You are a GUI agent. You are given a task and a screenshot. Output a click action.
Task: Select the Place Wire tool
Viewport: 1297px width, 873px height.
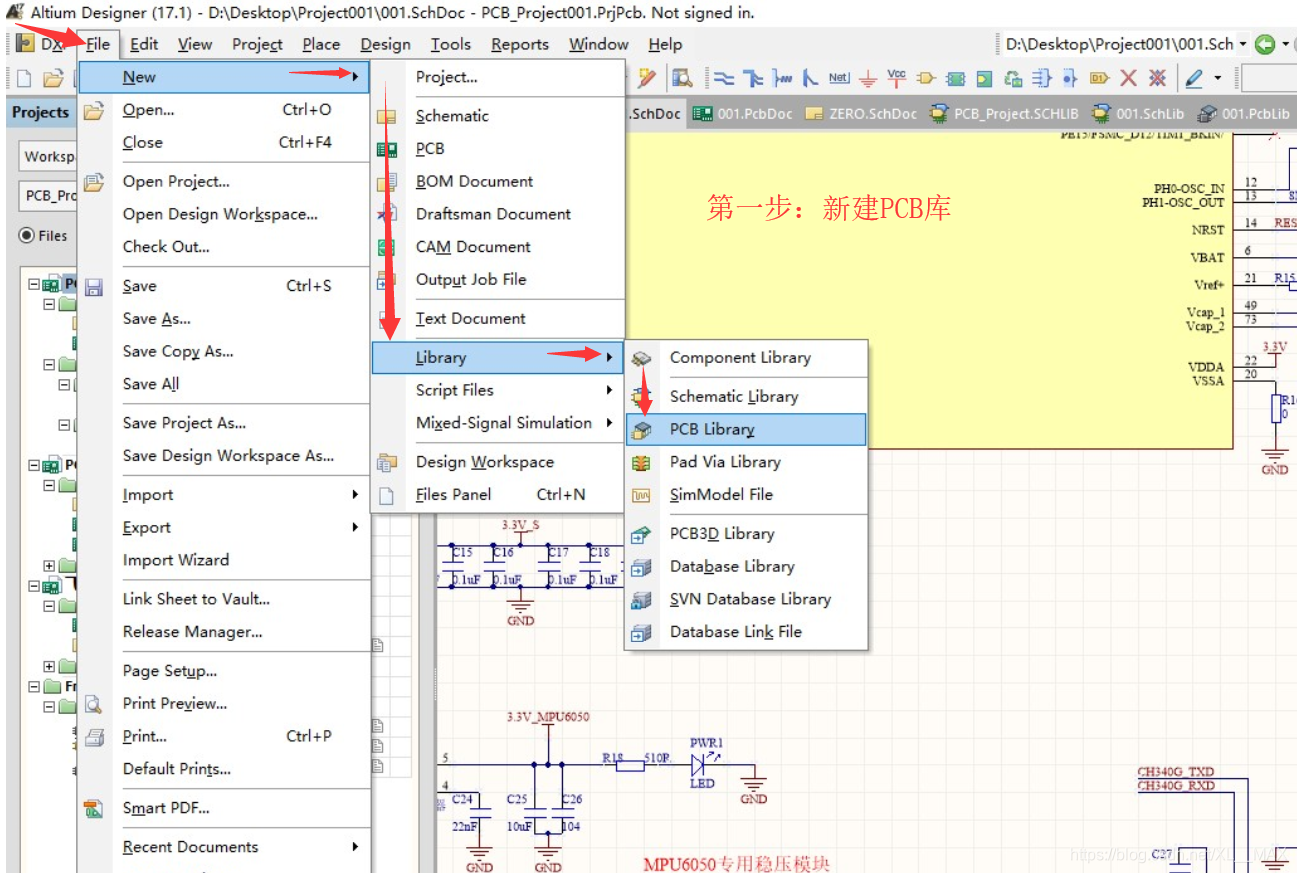click(x=724, y=78)
